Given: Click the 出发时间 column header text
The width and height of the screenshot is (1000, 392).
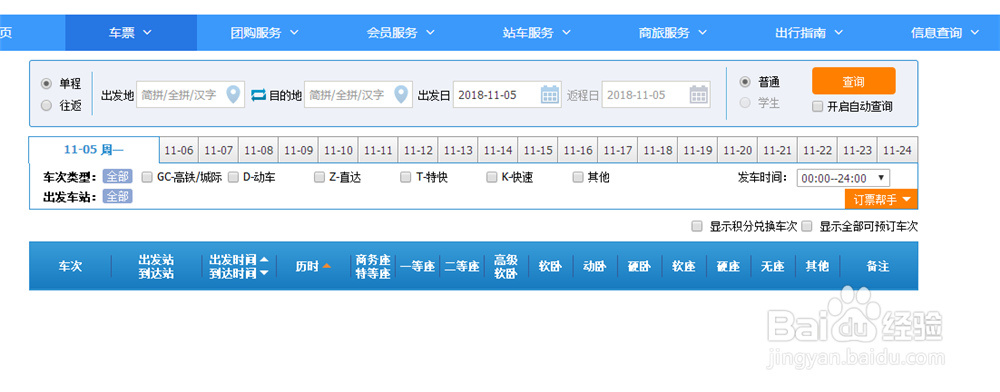Looking at the screenshot, I should click(233, 260).
